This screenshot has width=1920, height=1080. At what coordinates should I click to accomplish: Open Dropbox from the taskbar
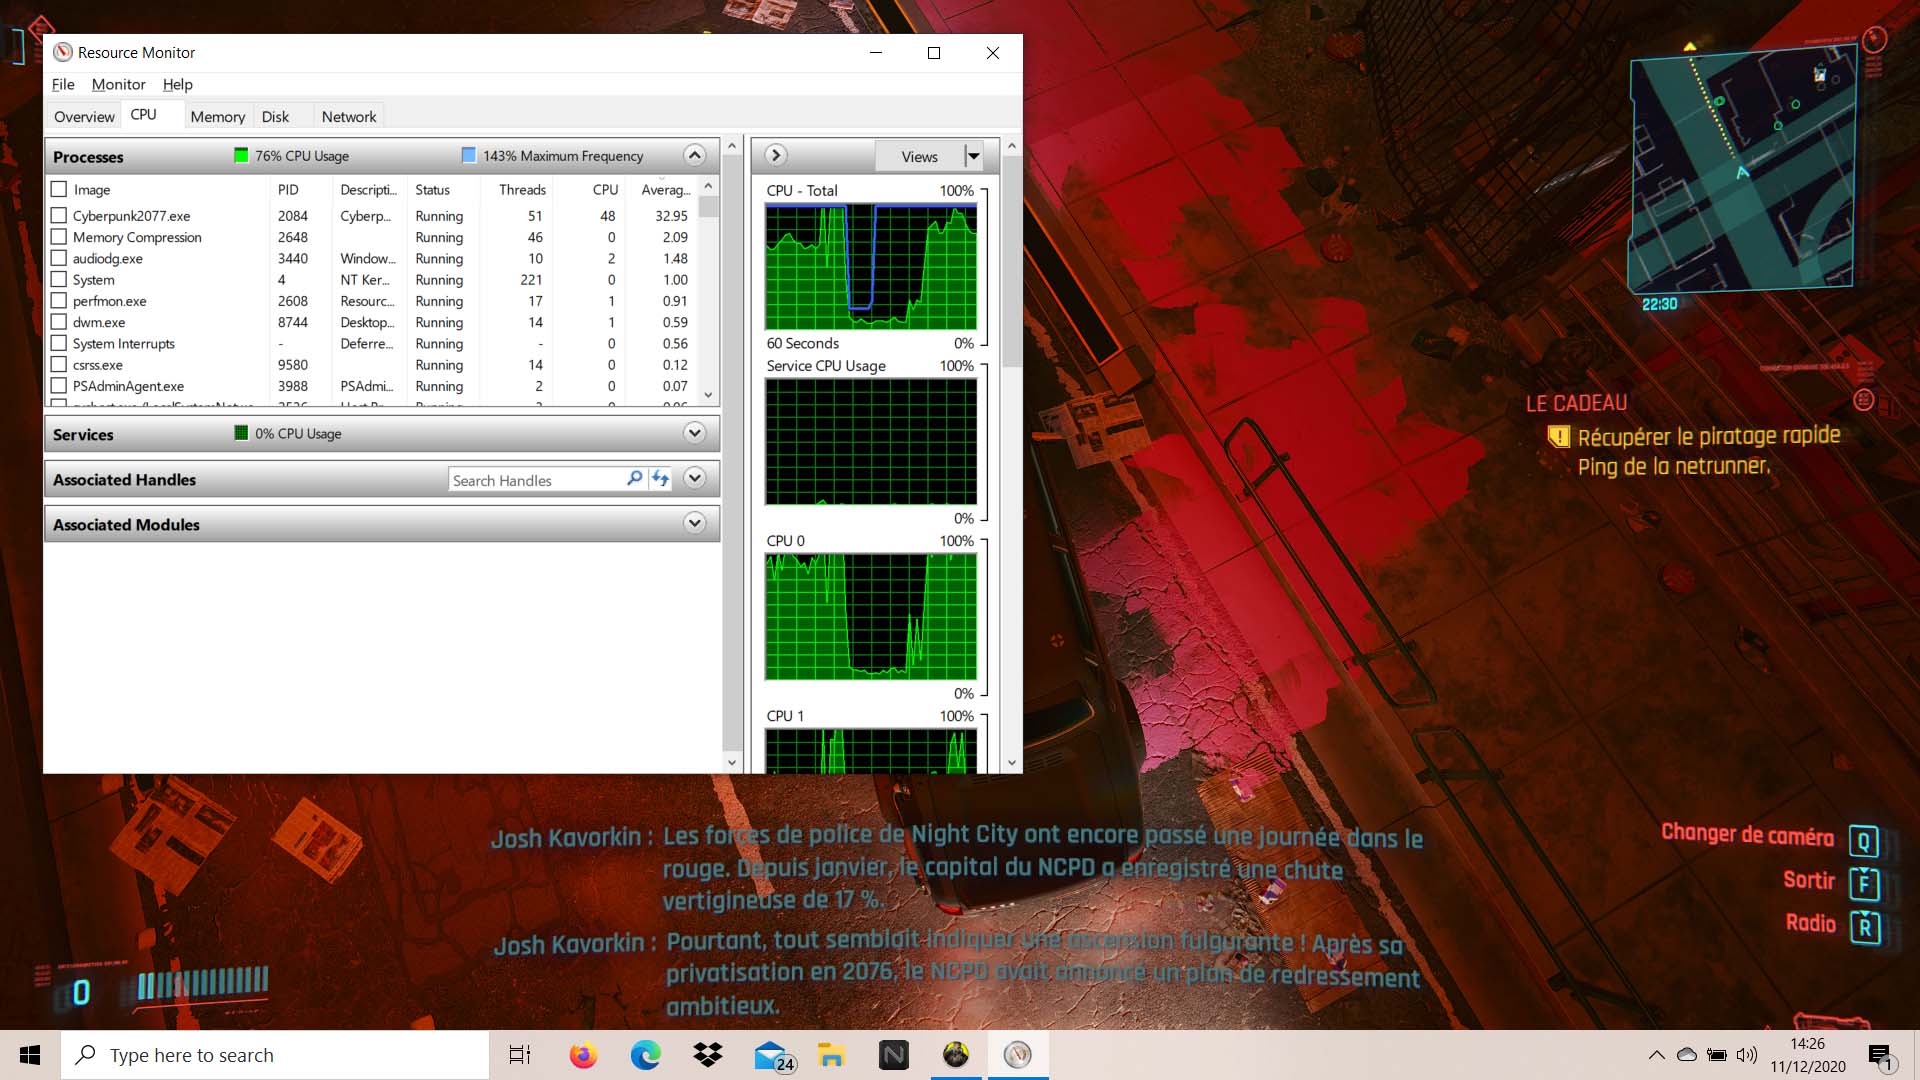point(708,1055)
